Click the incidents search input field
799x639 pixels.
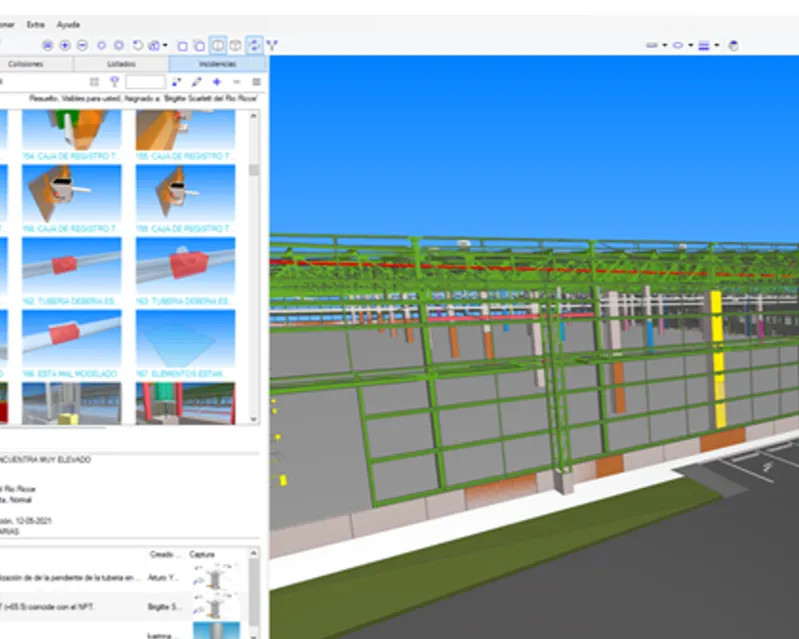pyautogui.click(x=145, y=82)
